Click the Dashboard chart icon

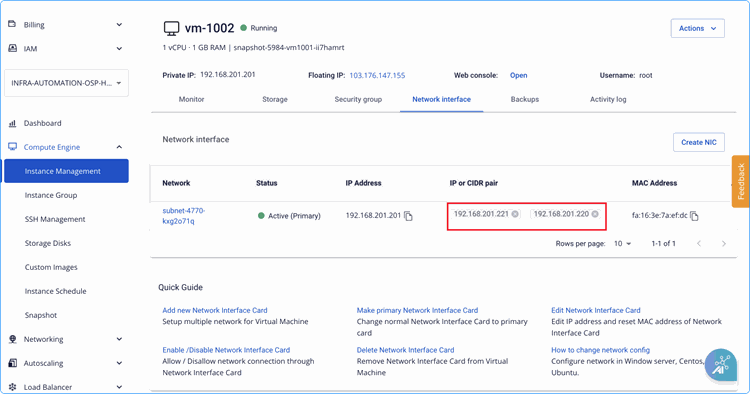coord(12,123)
